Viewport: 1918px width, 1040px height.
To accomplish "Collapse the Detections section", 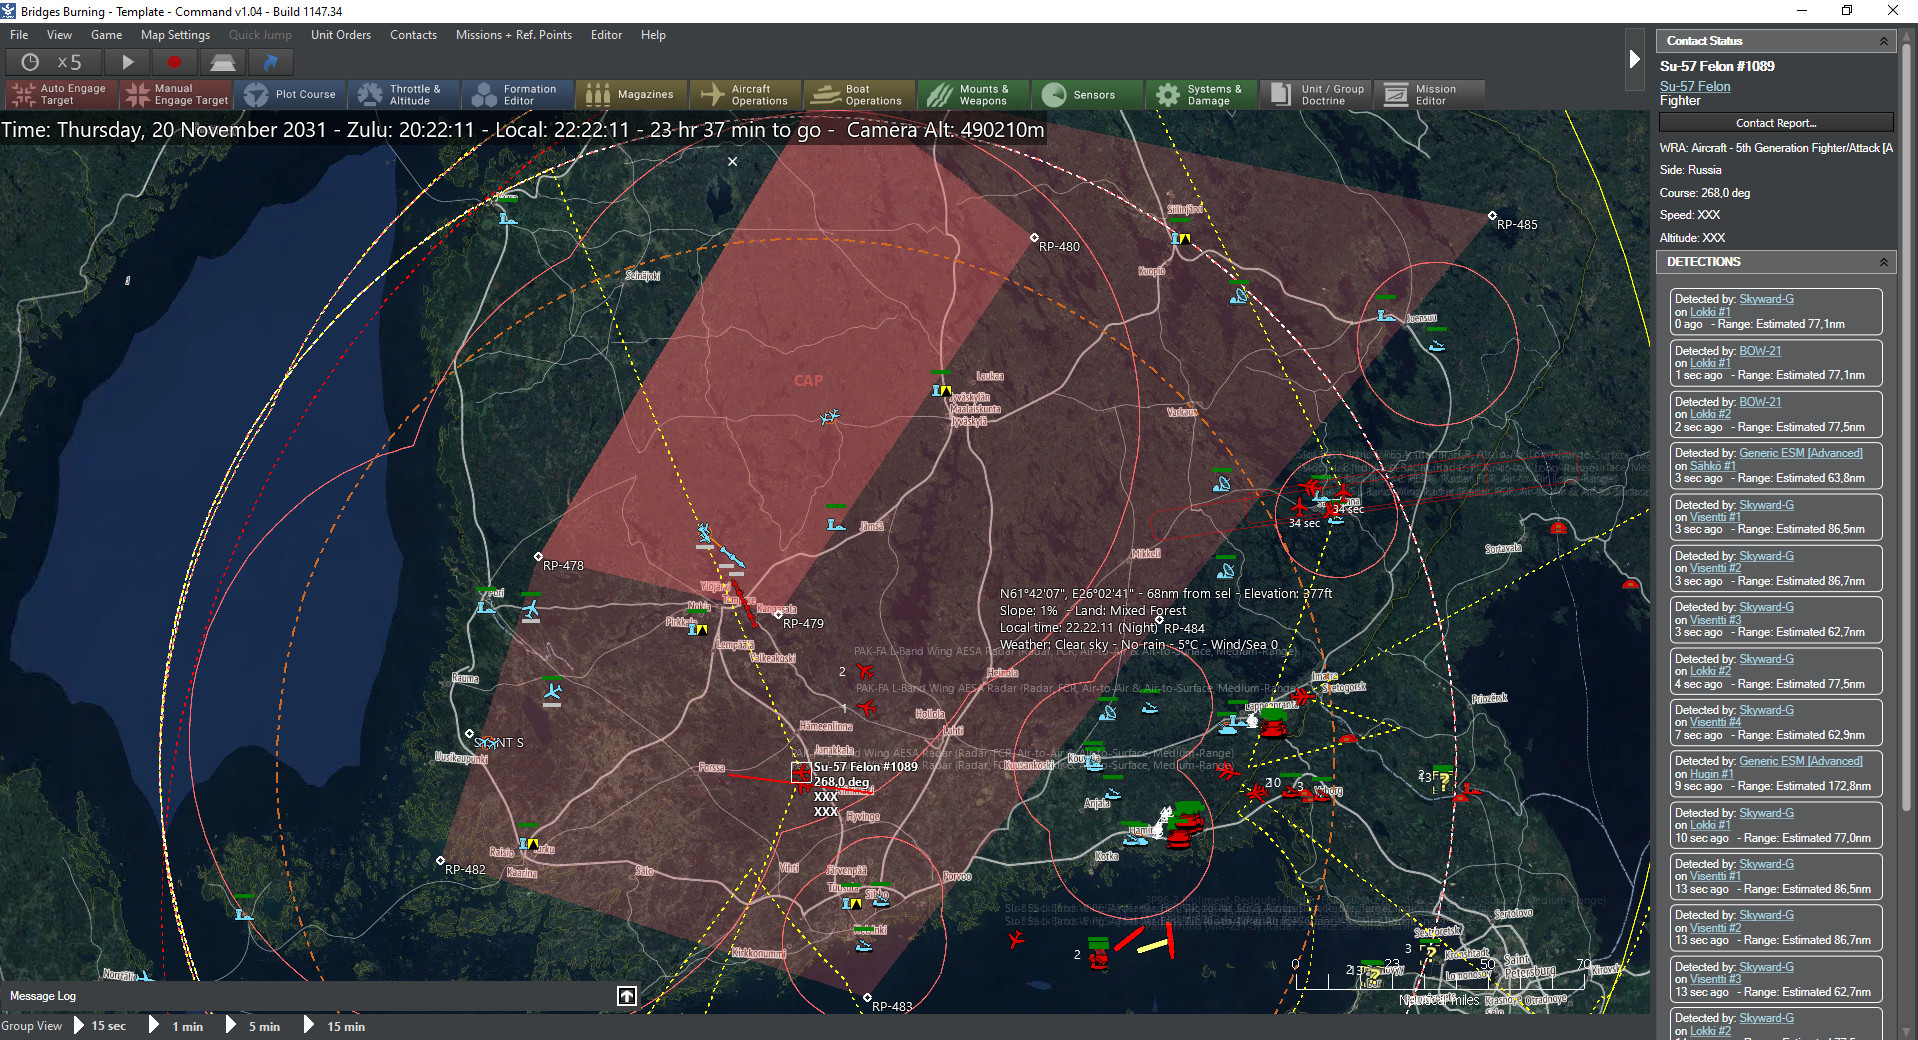I will [x=1883, y=262].
